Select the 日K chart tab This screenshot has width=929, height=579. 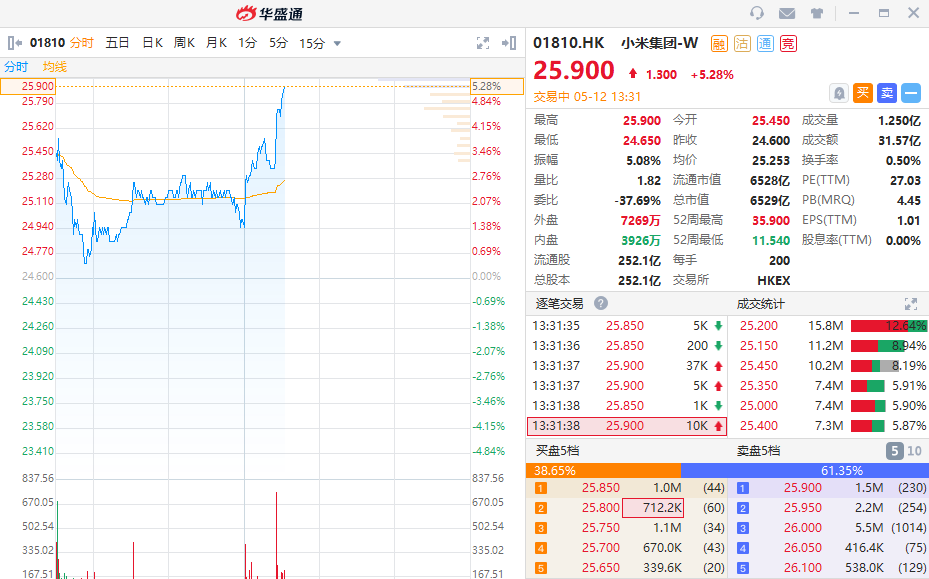[152, 43]
